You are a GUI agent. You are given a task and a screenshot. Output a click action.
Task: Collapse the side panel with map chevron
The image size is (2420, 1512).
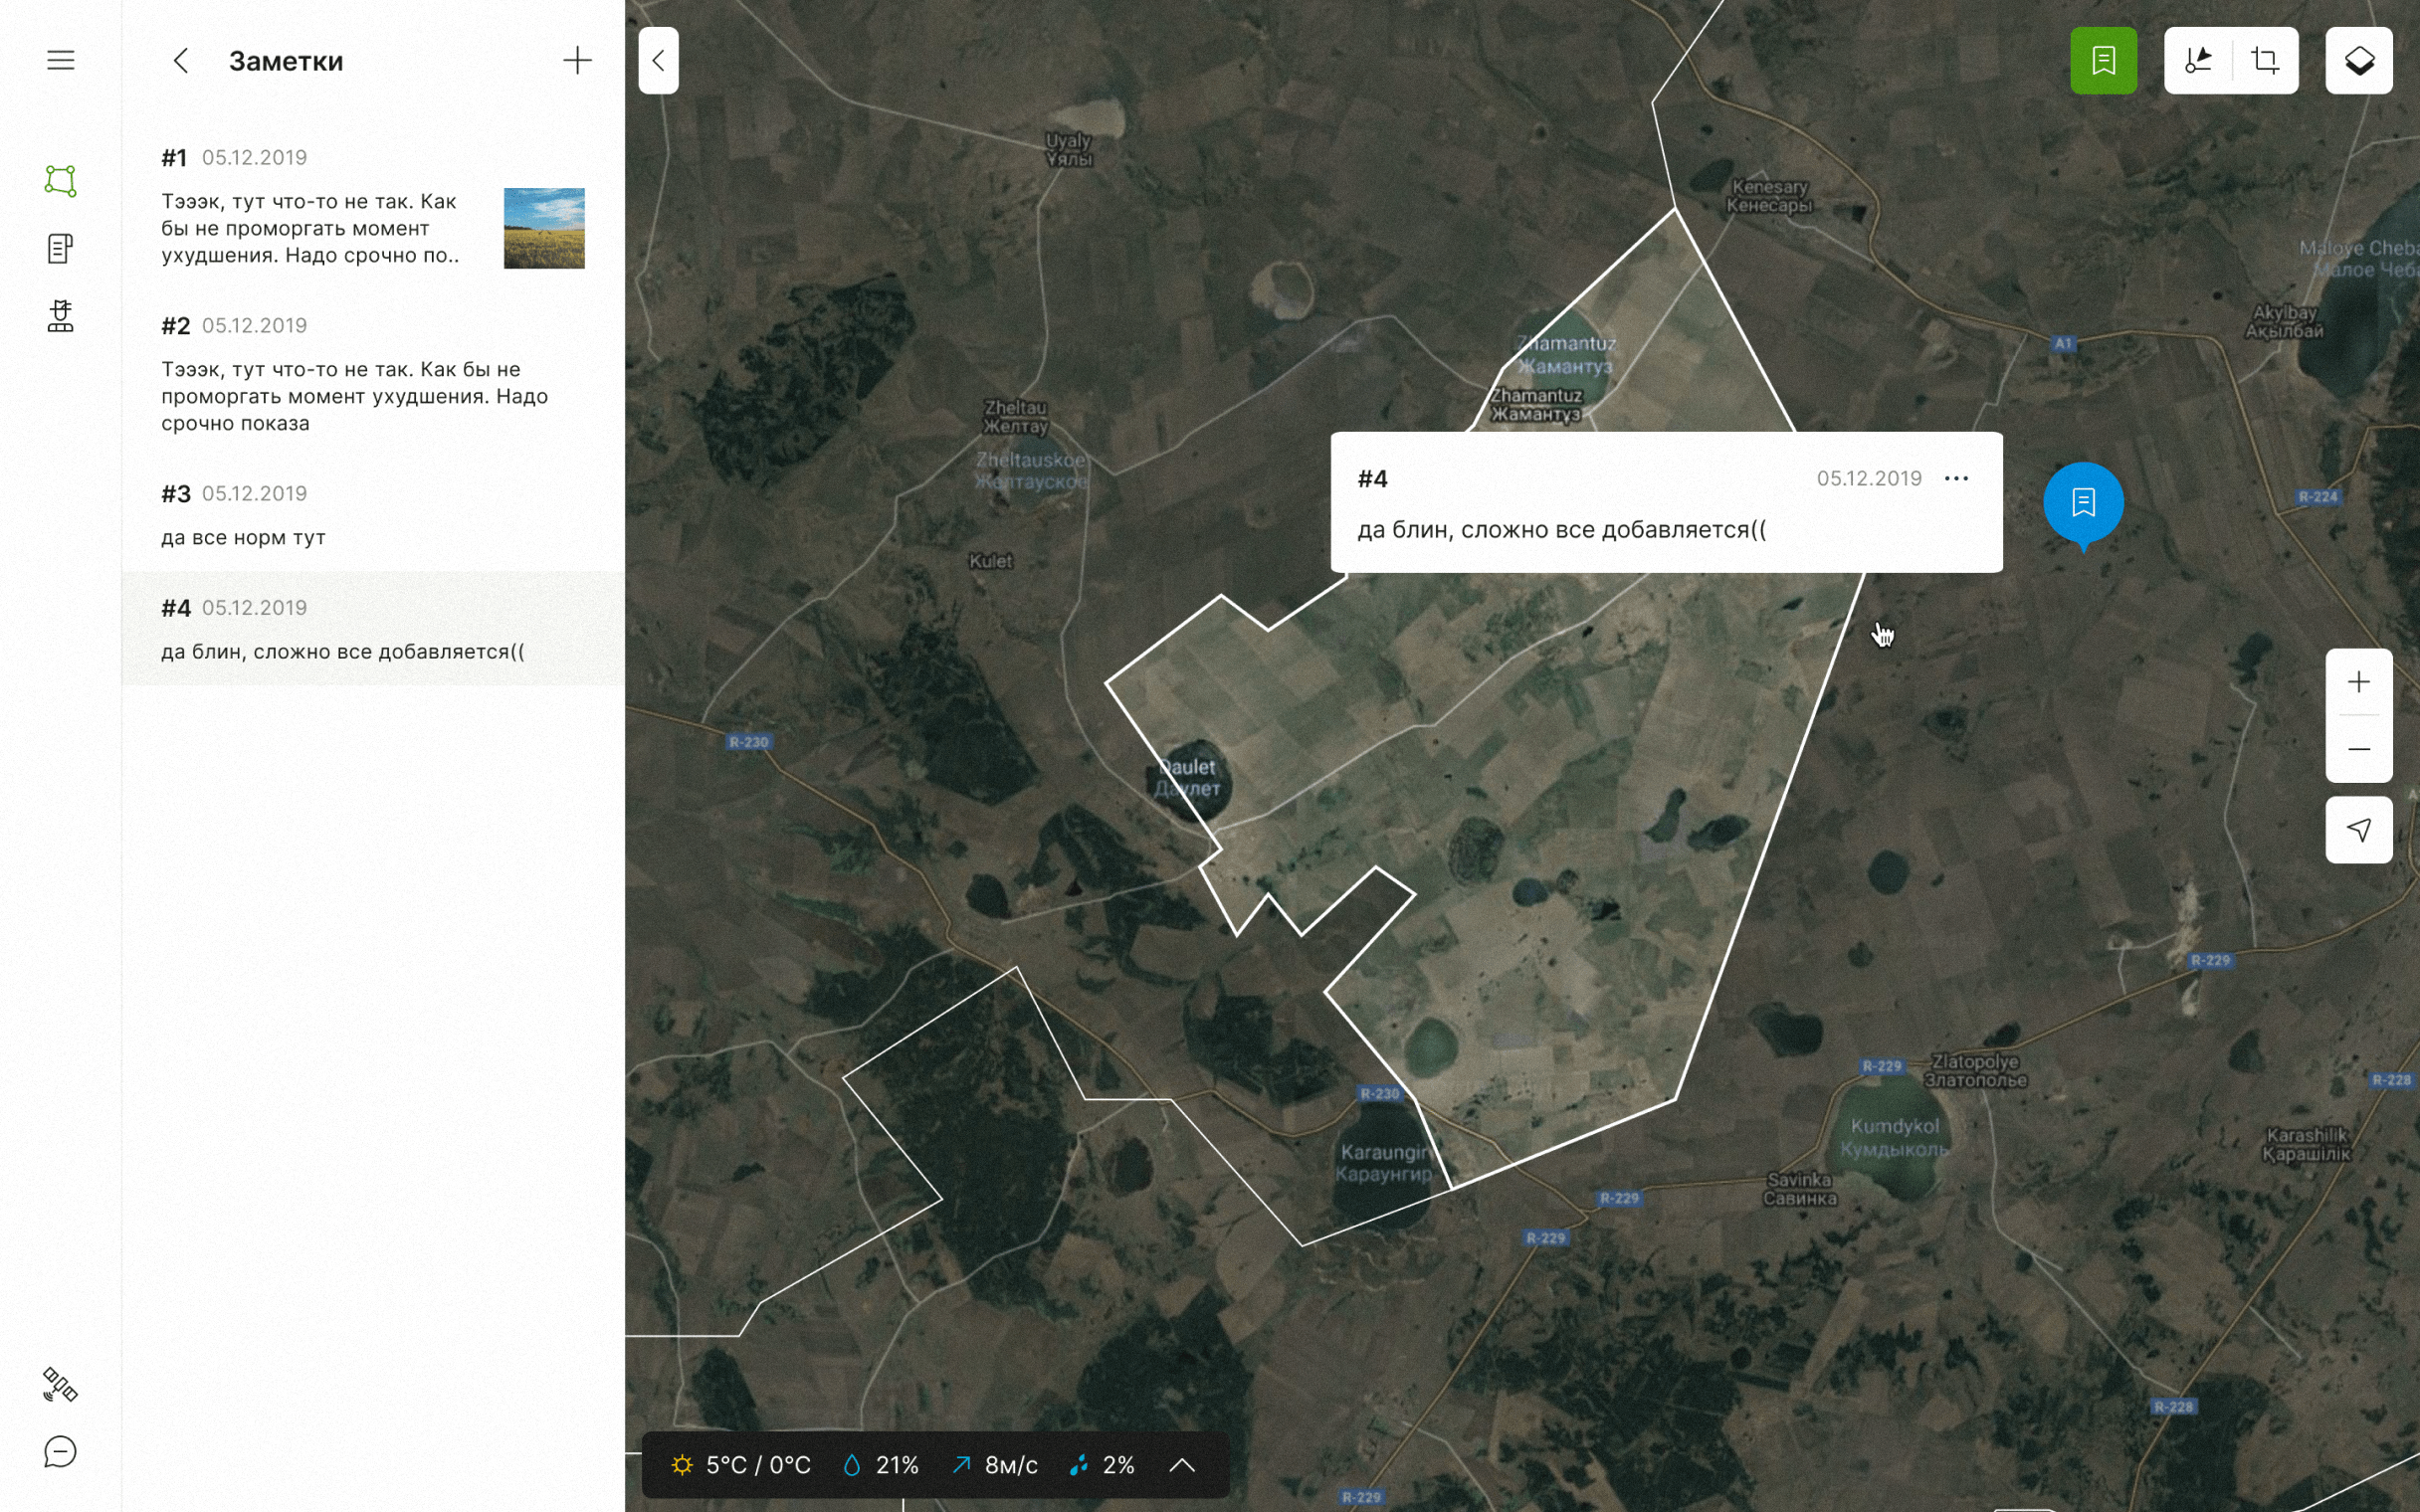(658, 60)
